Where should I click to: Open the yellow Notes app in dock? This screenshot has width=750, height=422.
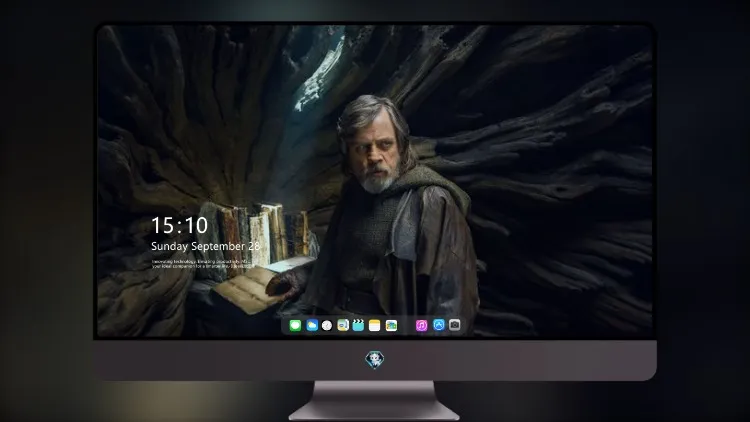point(375,325)
